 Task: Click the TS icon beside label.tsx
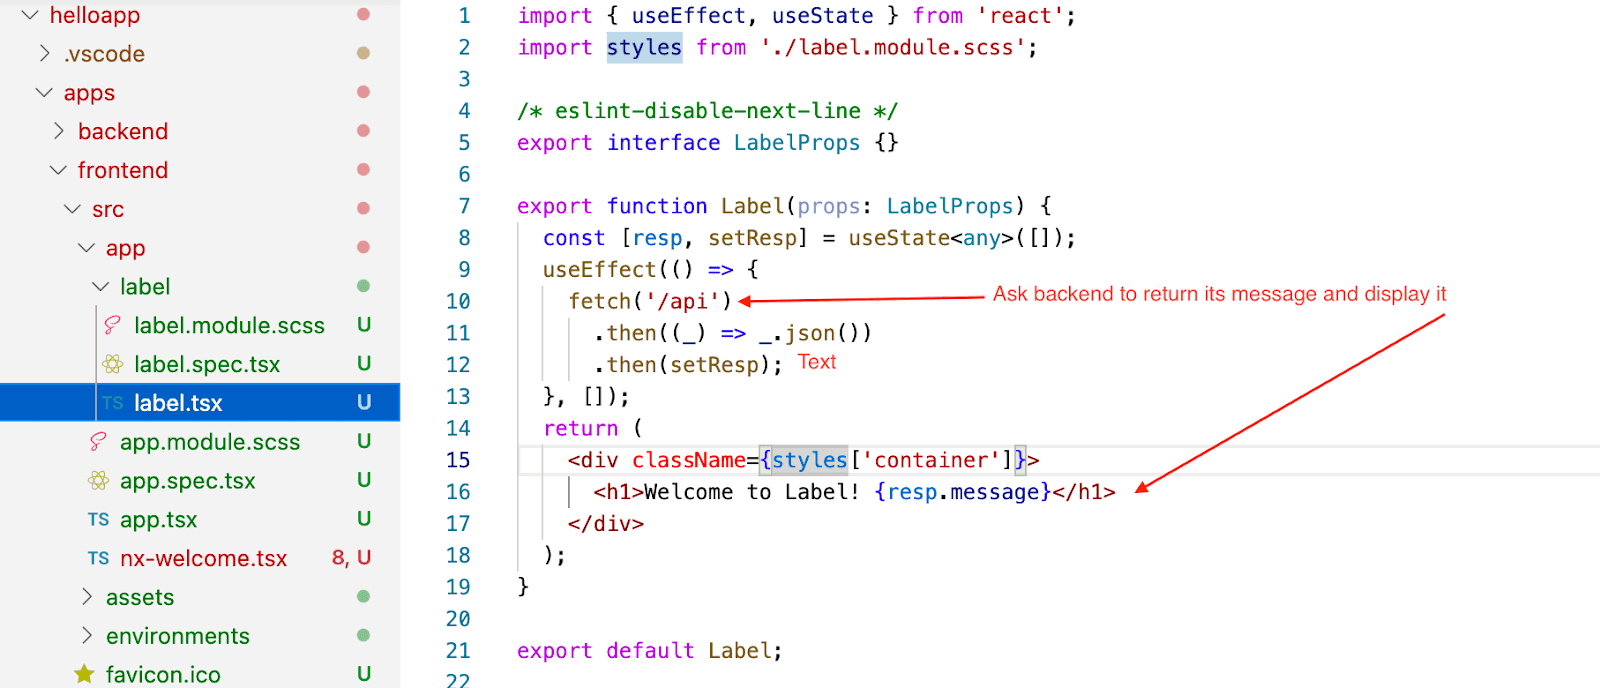point(113,403)
